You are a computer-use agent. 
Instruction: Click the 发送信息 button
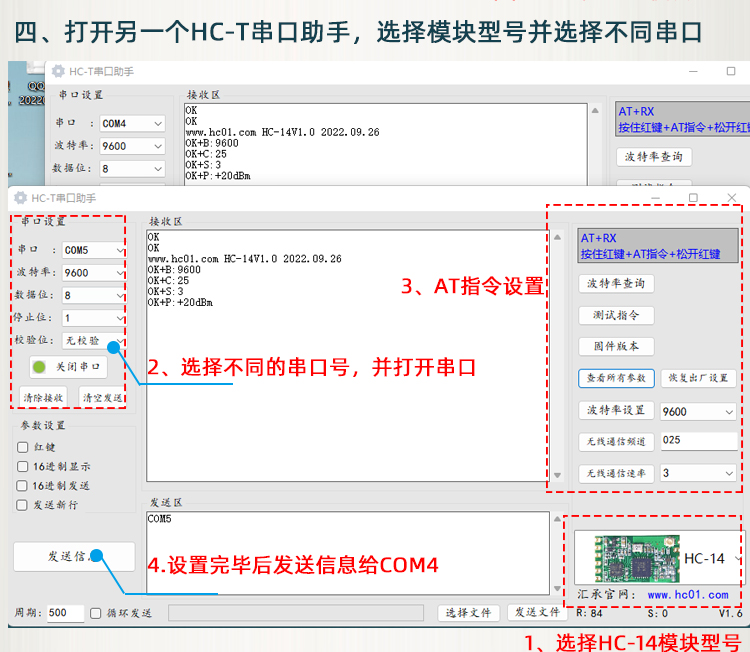[x=74, y=556]
